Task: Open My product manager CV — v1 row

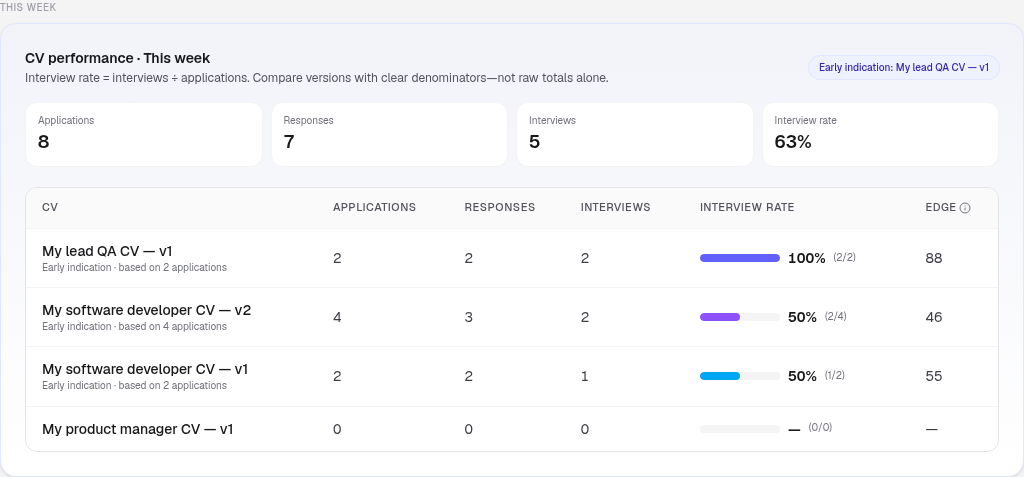Action: (x=512, y=429)
